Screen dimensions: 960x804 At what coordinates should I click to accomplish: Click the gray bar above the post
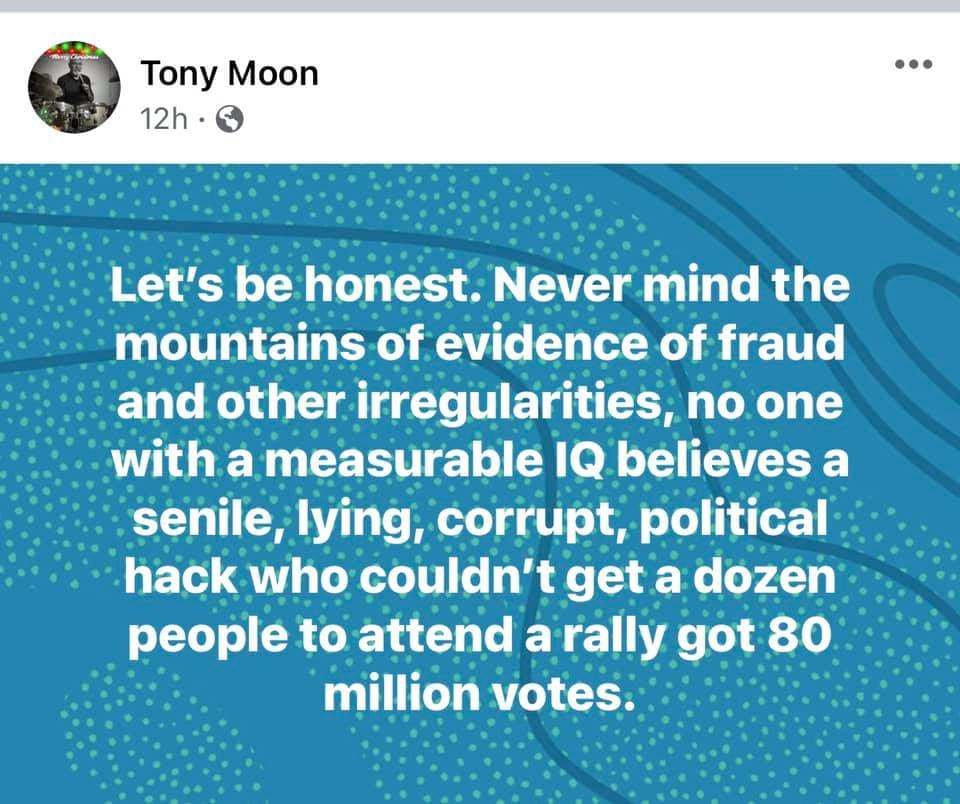tap(480, 5)
